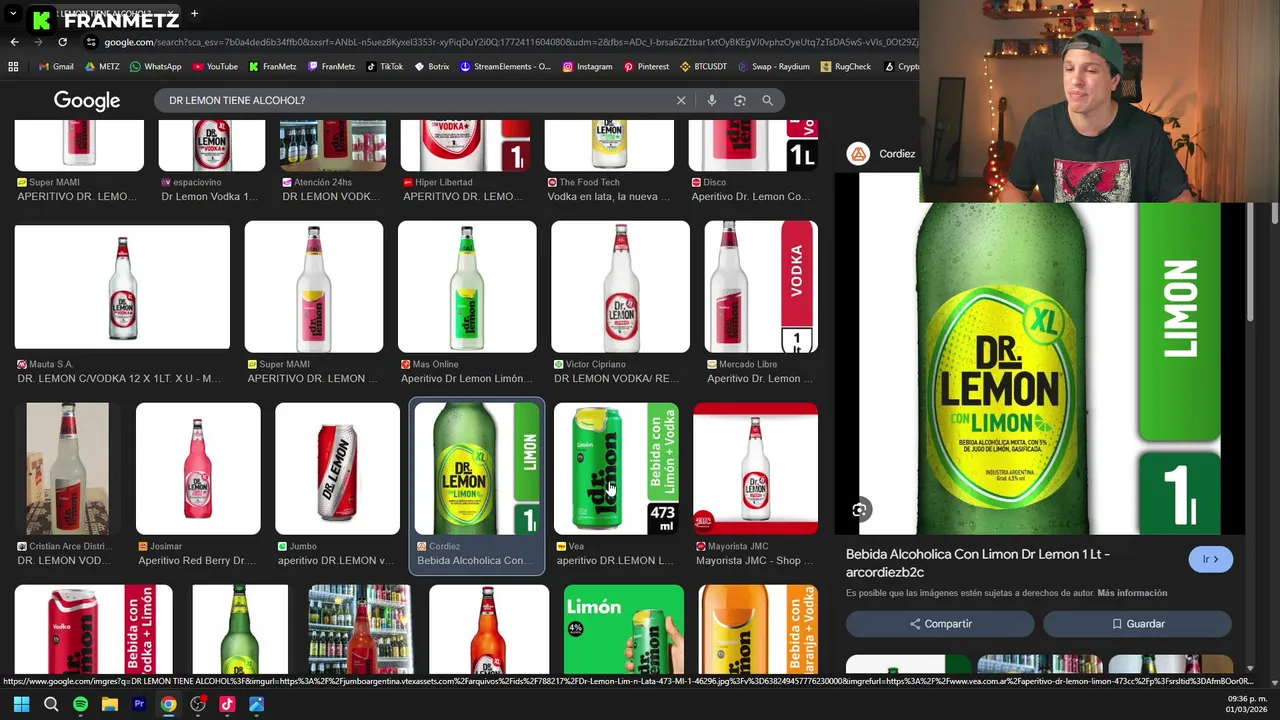This screenshot has width=1280, height=720.
Task: Click the 'Bebida Alcoholica Con...' caption
Action: tap(475, 561)
